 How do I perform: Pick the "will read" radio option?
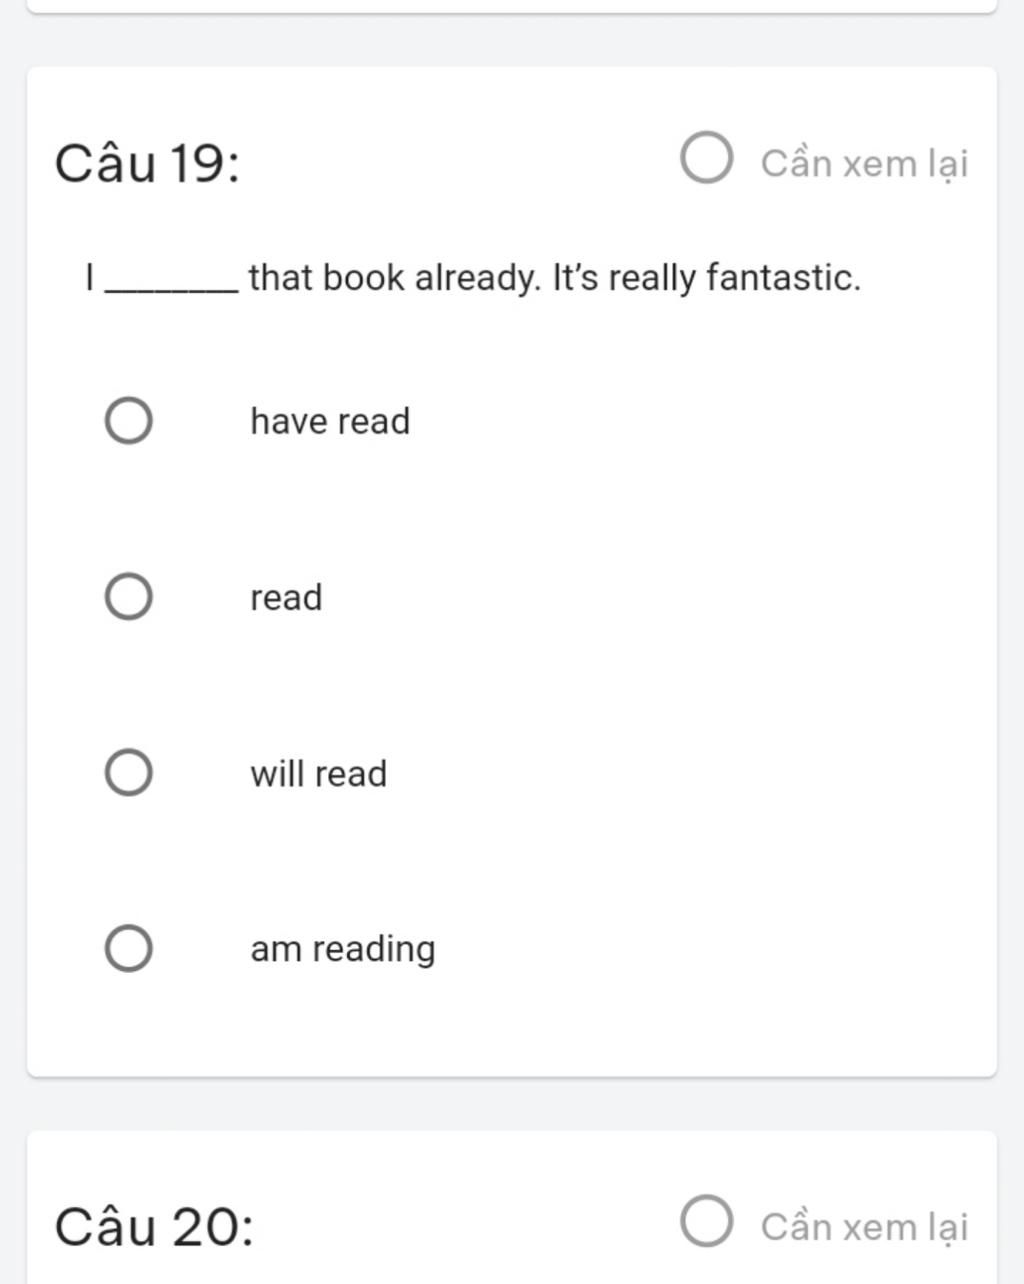(129, 773)
